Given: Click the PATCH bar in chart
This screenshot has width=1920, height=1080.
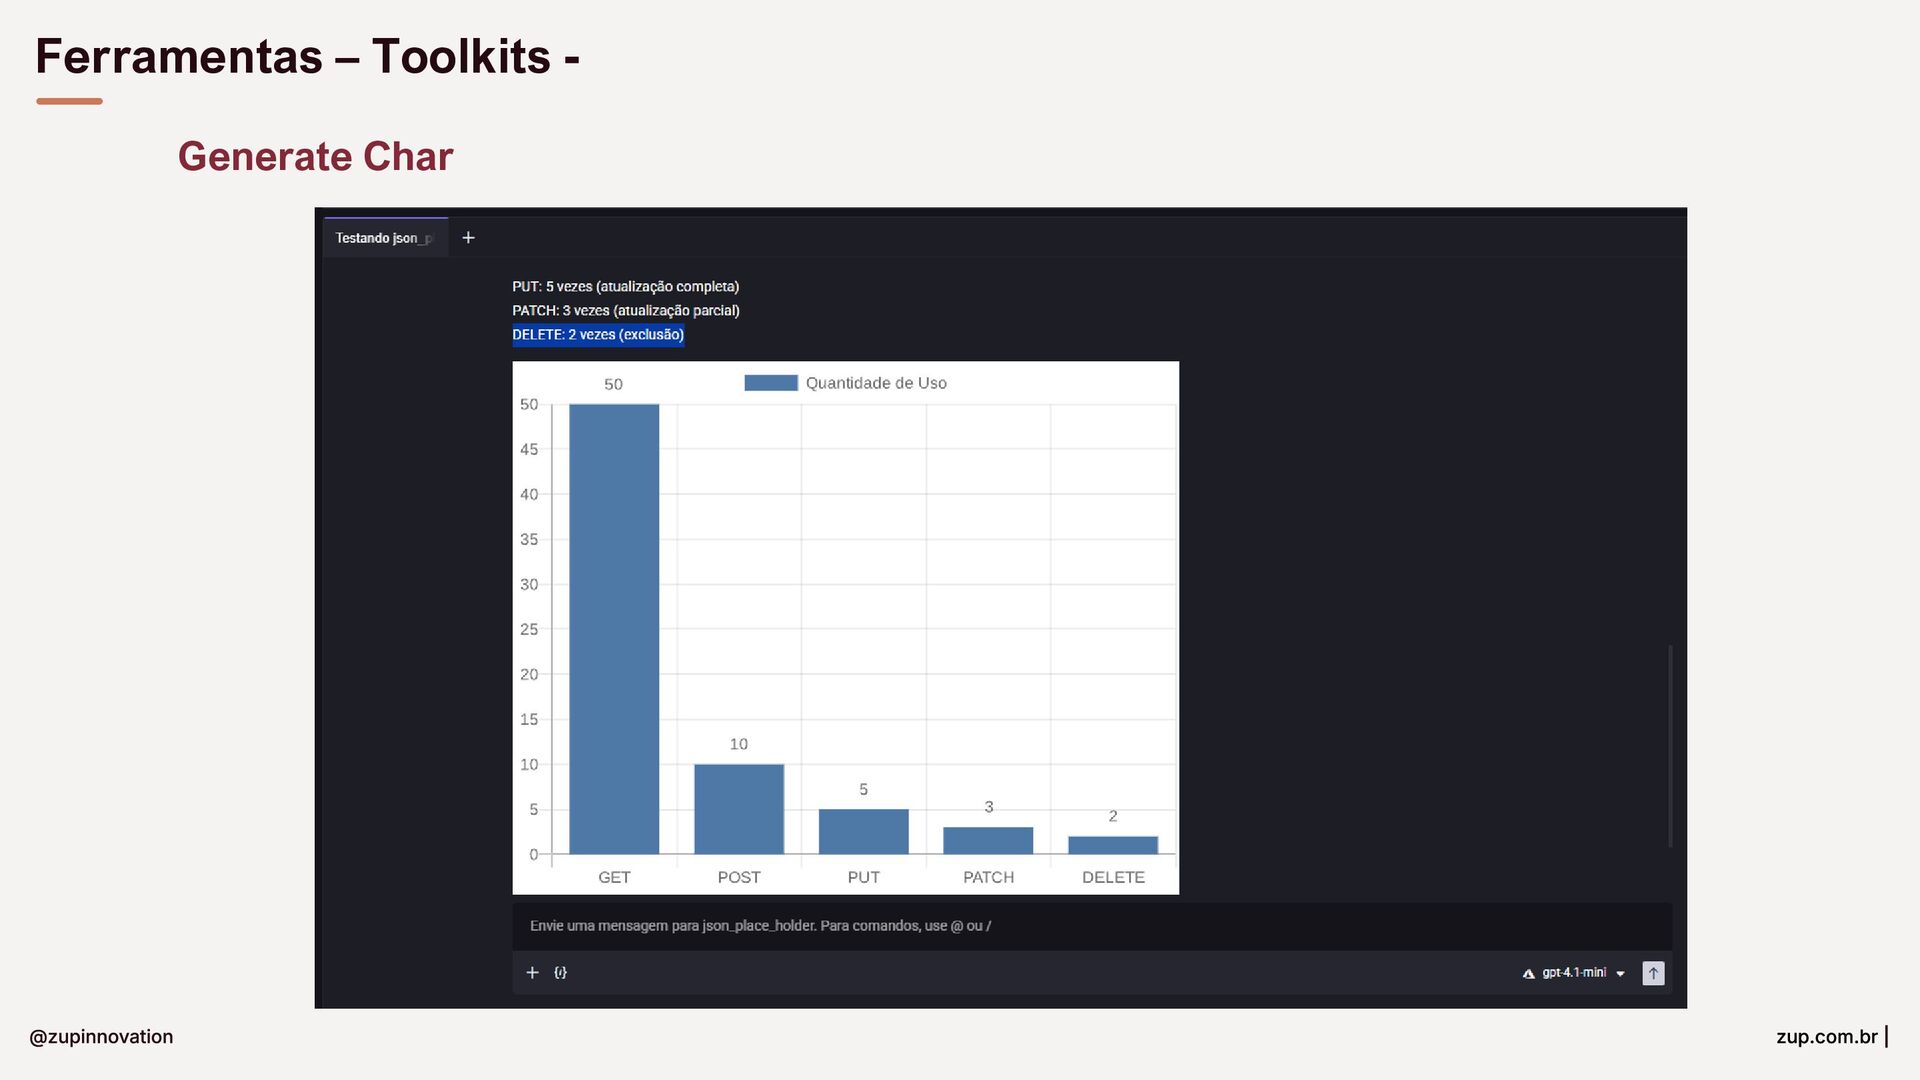Looking at the screenshot, I should coord(988,841).
